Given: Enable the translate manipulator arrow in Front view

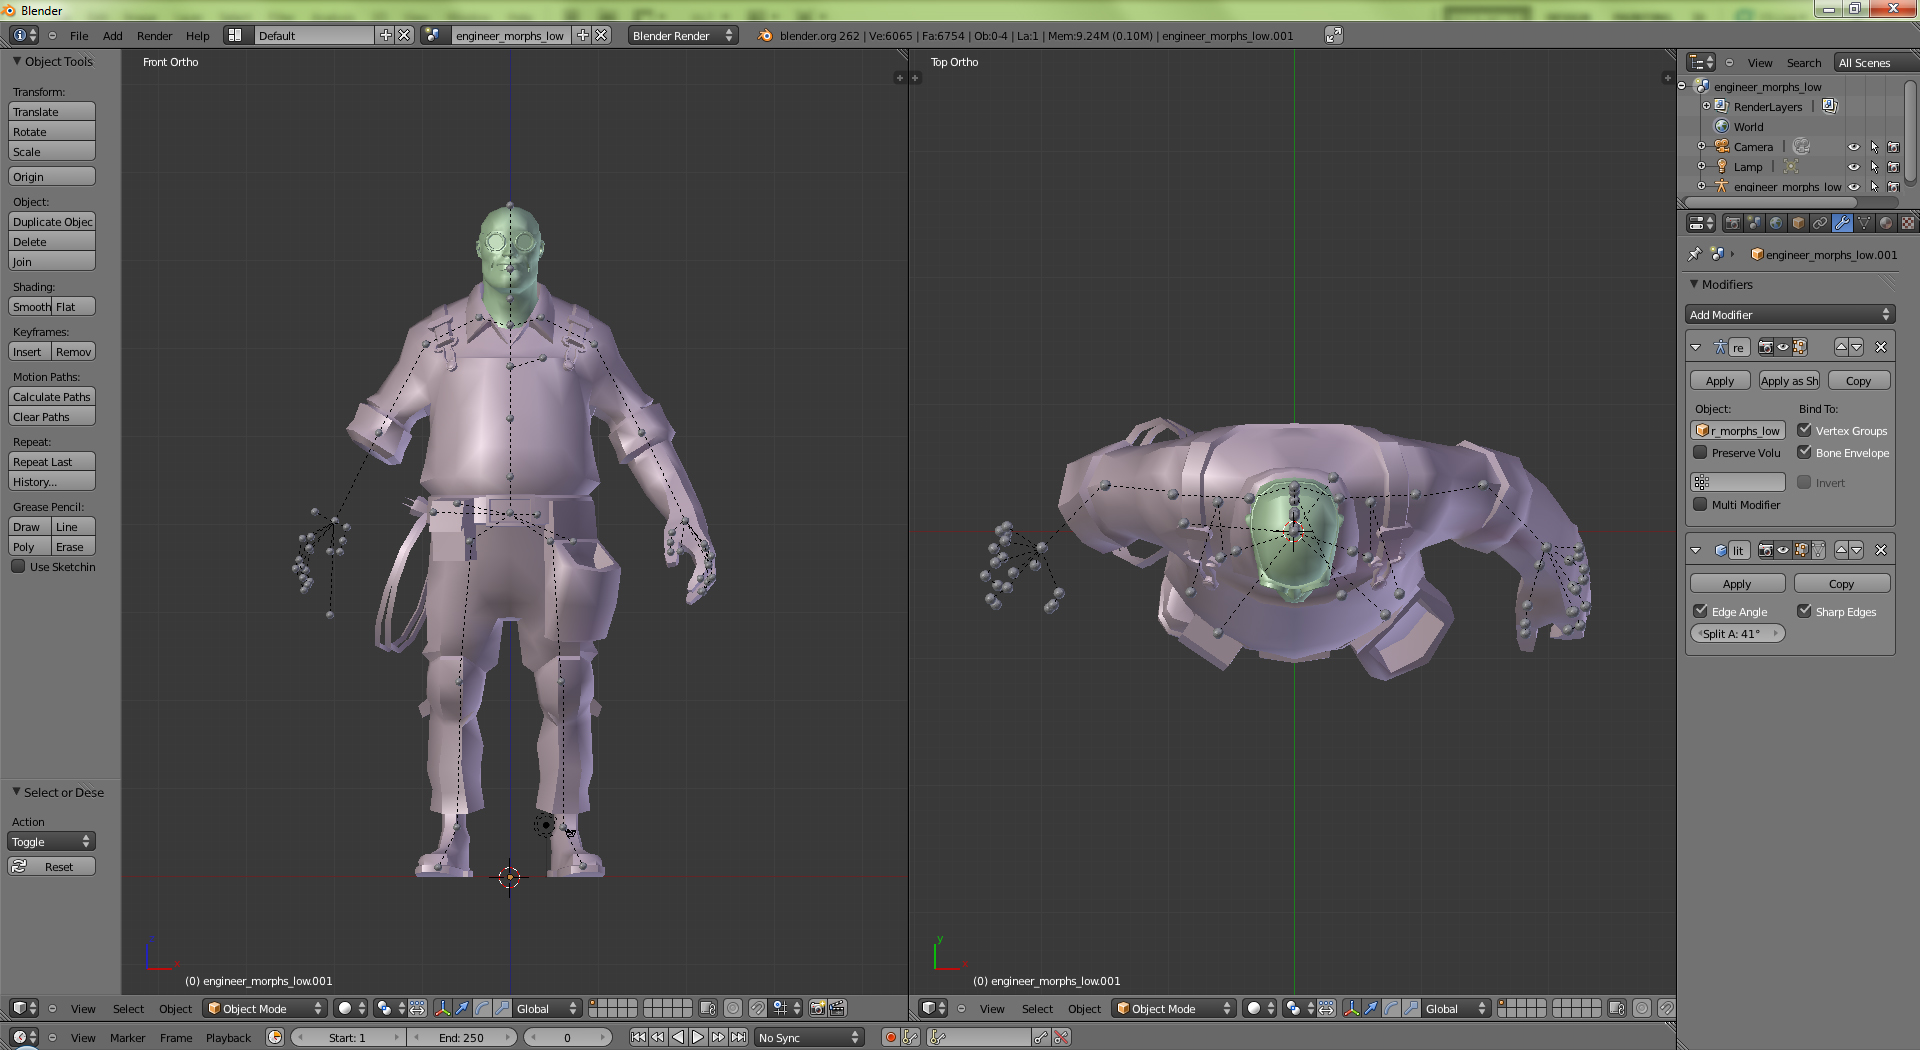Looking at the screenshot, I should [462, 1008].
